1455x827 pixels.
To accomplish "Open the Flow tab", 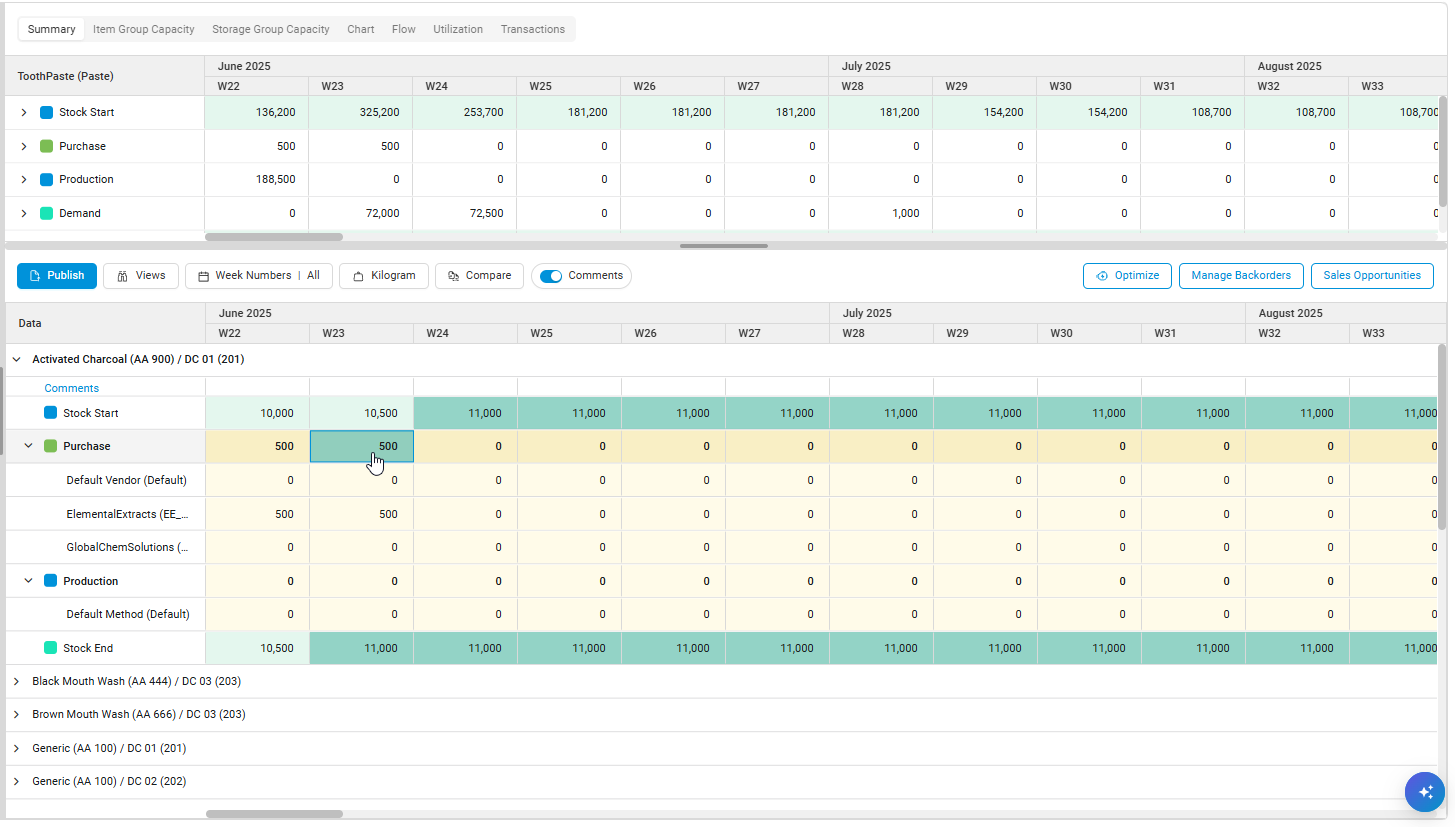I will tap(404, 29).
